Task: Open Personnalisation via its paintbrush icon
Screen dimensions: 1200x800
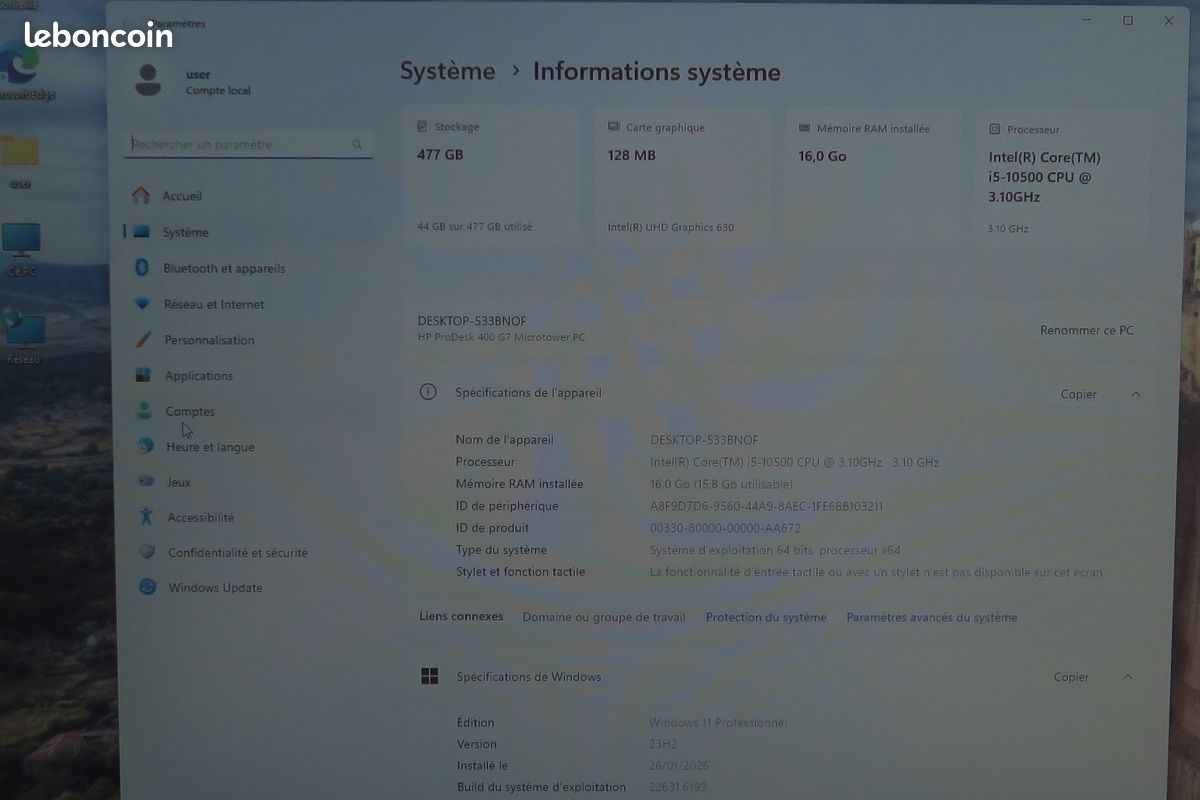Action: [x=144, y=340]
